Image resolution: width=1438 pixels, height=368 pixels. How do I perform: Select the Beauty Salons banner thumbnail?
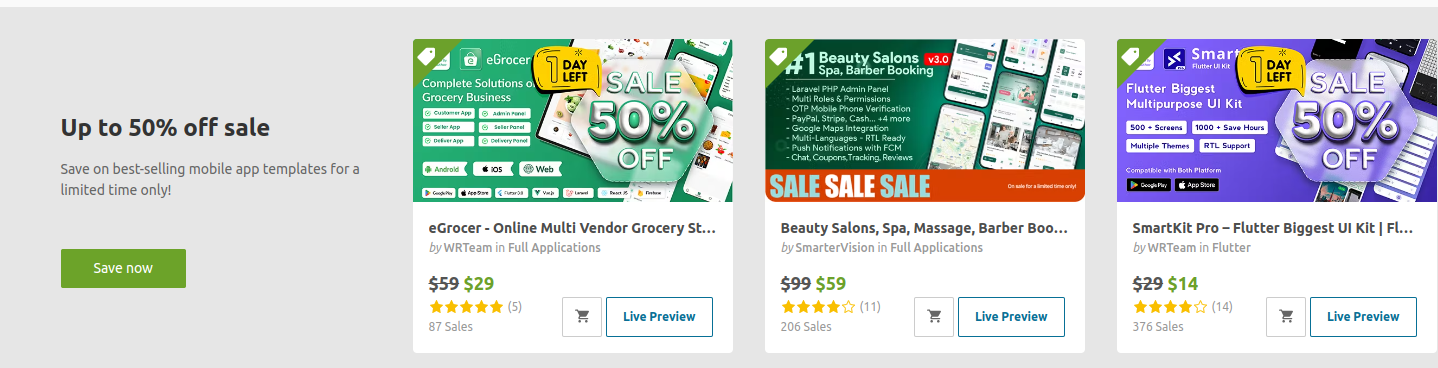point(925,121)
